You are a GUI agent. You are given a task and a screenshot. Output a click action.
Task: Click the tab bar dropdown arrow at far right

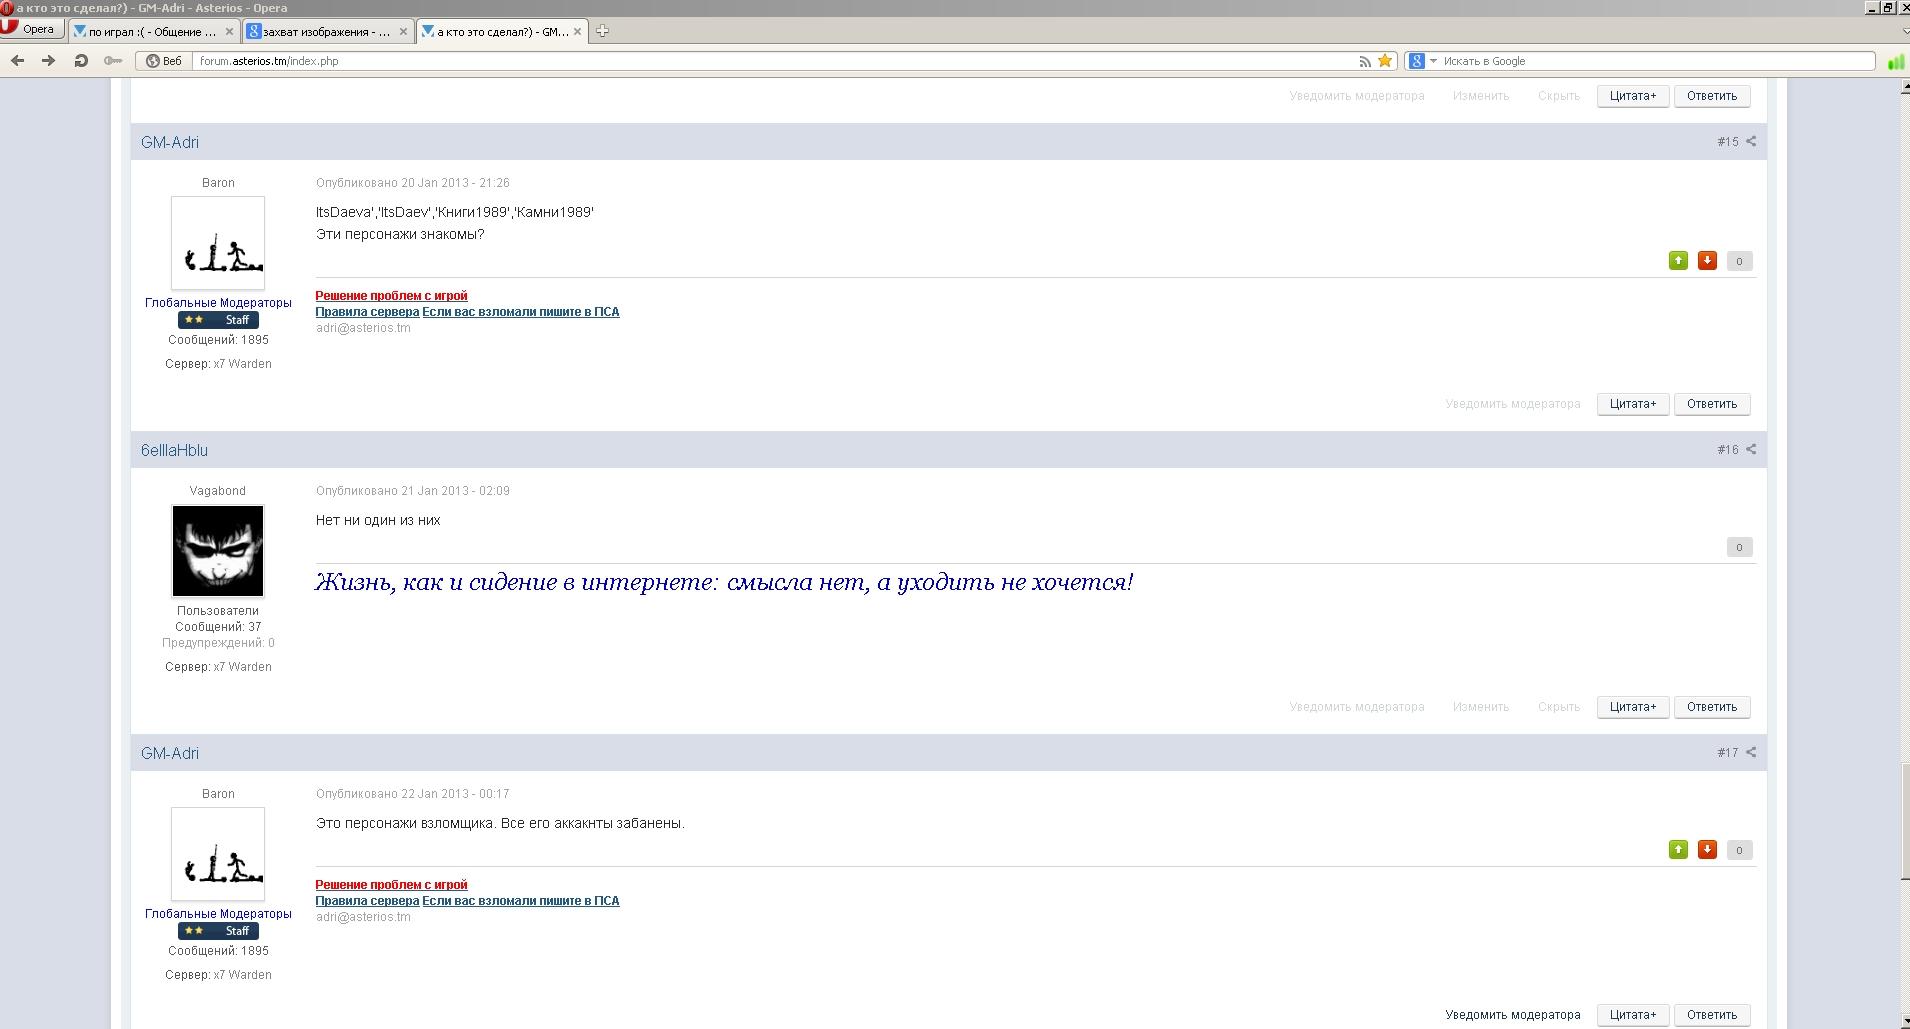point(1904,31)
